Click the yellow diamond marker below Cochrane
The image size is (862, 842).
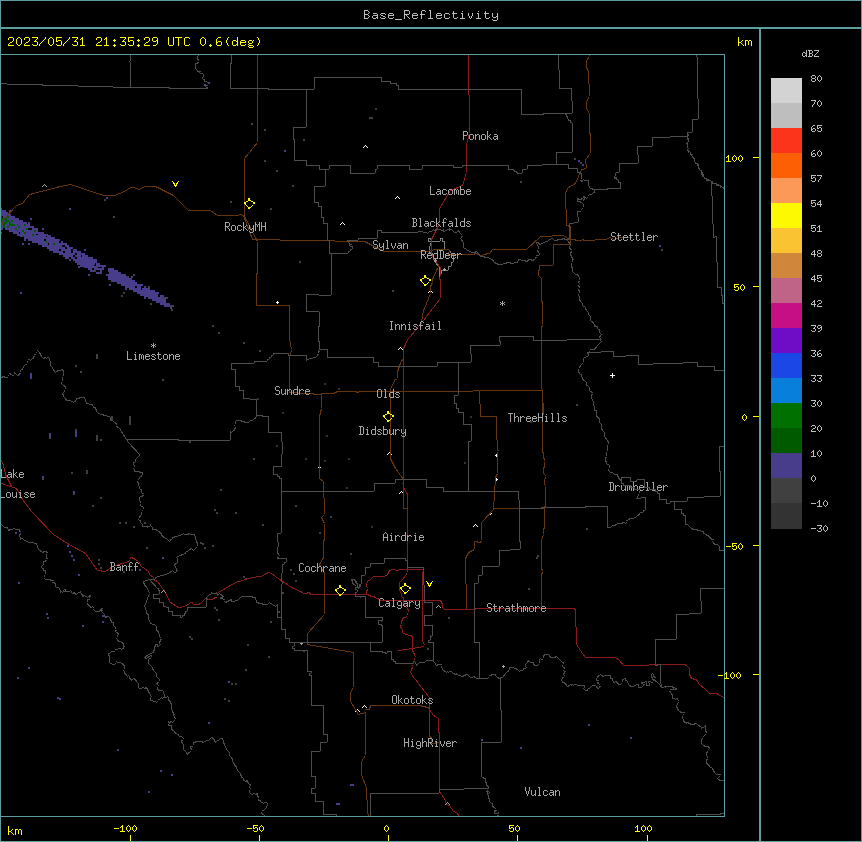pyautogui.click(x=340, y=590)
